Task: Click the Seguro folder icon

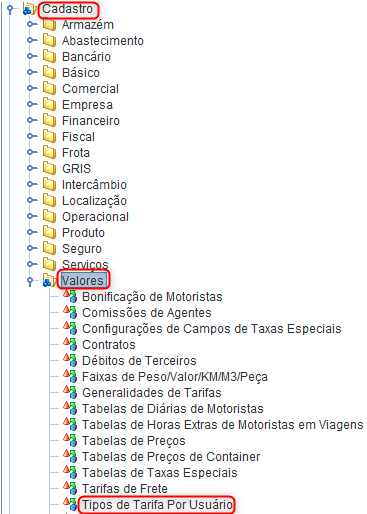Action: [49, 248]
